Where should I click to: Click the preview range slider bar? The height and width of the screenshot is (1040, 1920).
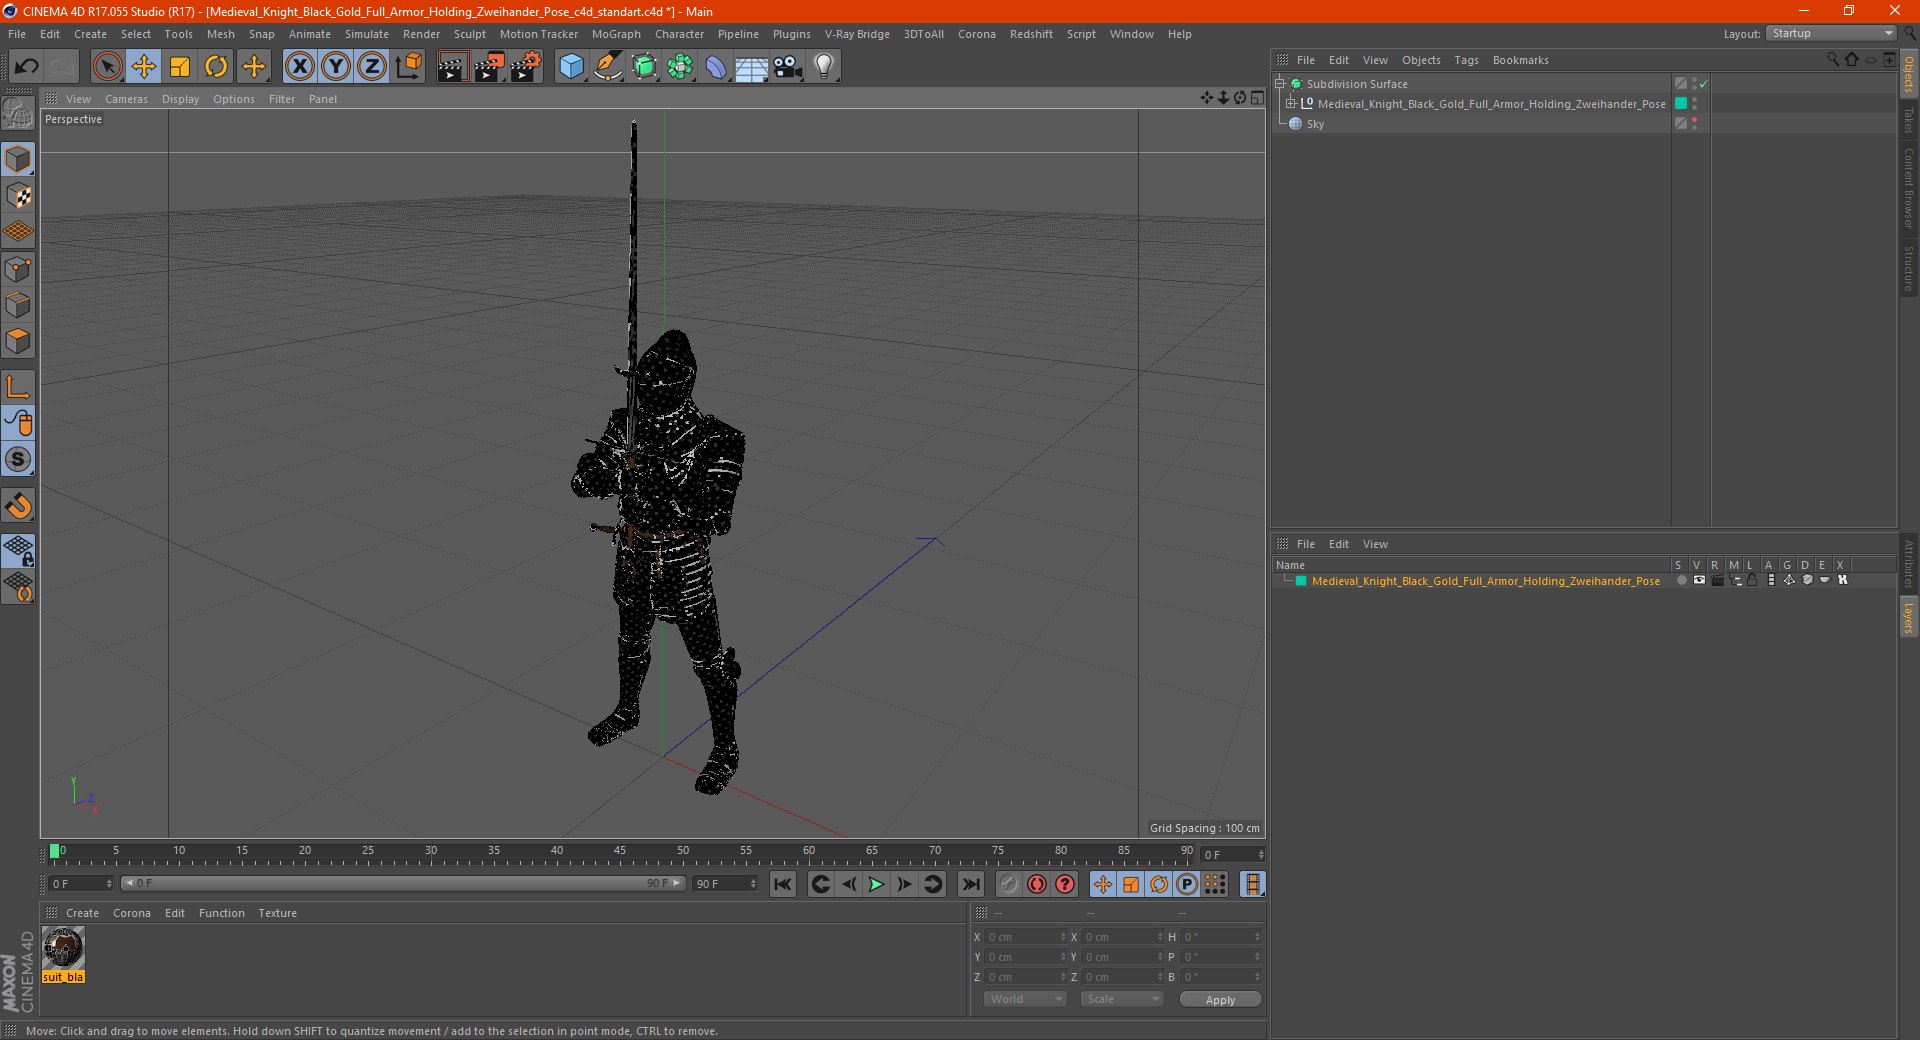402,883
